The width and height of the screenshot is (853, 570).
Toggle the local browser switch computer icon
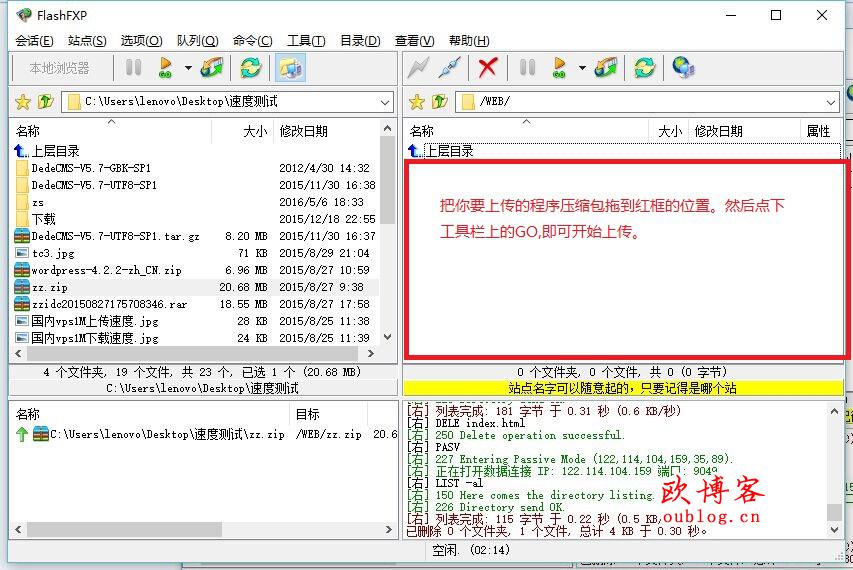pyautogui.click(x=290, y=68)
